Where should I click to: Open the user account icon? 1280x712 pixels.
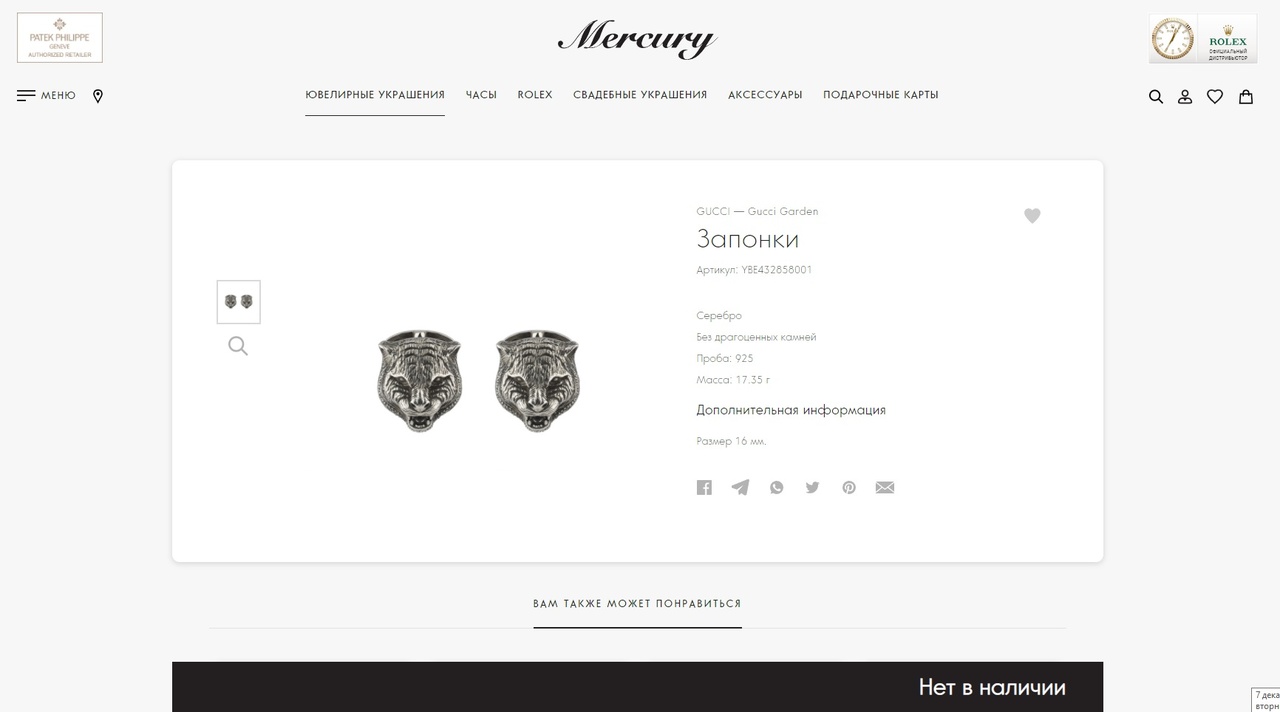click(1185, 97)
